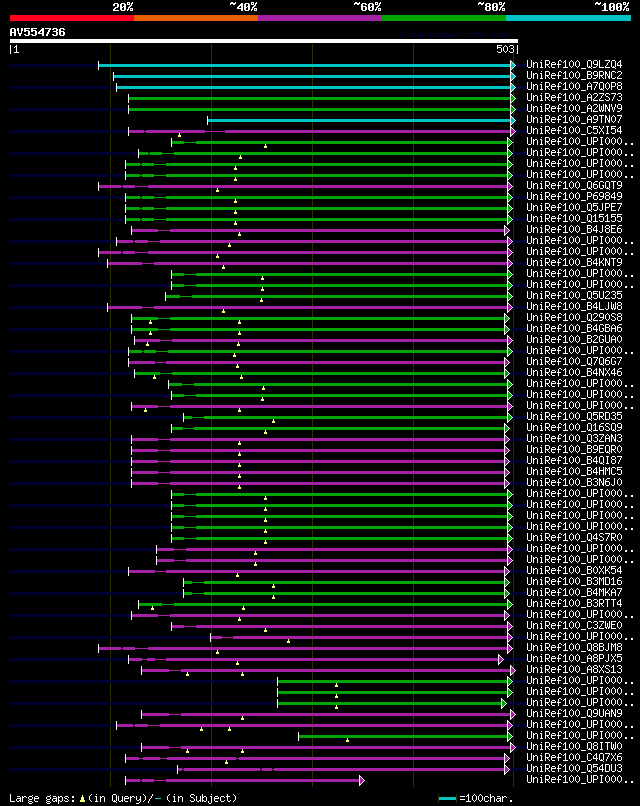Viewport: 640px width, 806px height.
Task: Select the UniRef100_Q16SQ9 label
Action: (574, 427)
